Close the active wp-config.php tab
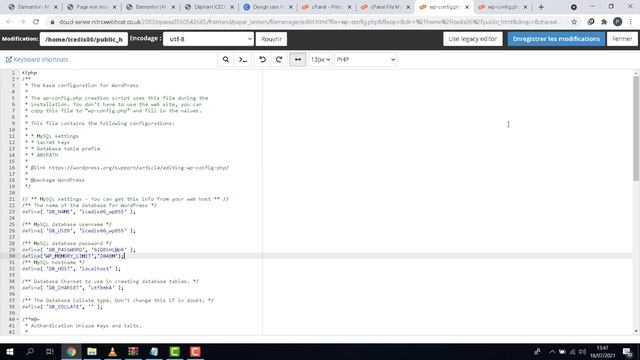Screen dimensions: 640x360 point(467,7)
